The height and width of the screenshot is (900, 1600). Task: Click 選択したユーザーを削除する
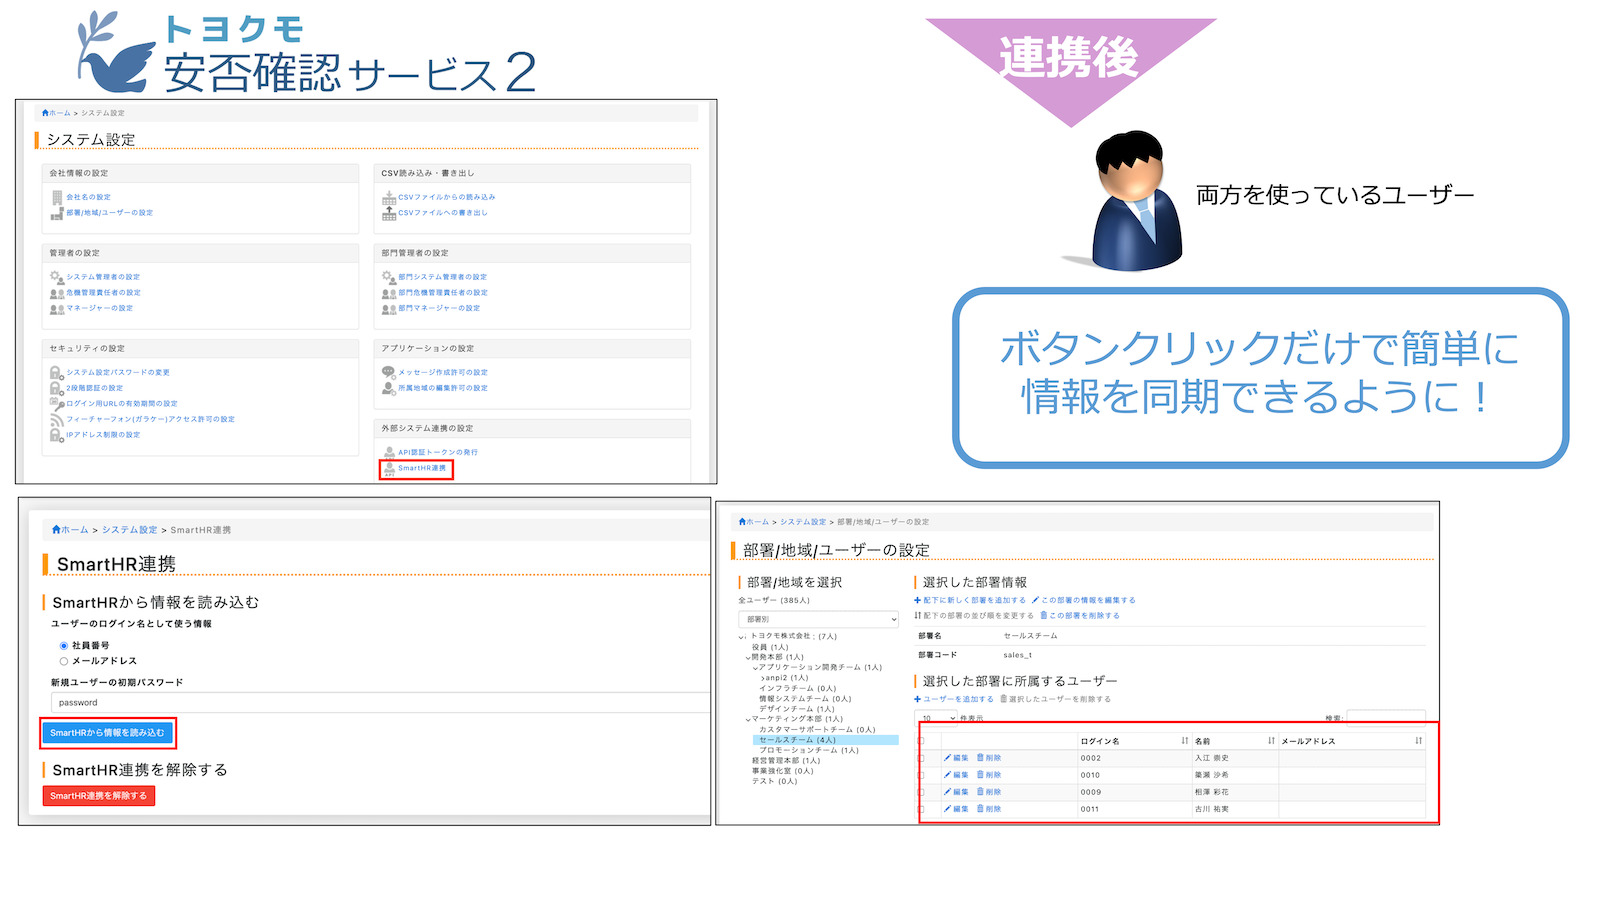[x=1056, y=699]
